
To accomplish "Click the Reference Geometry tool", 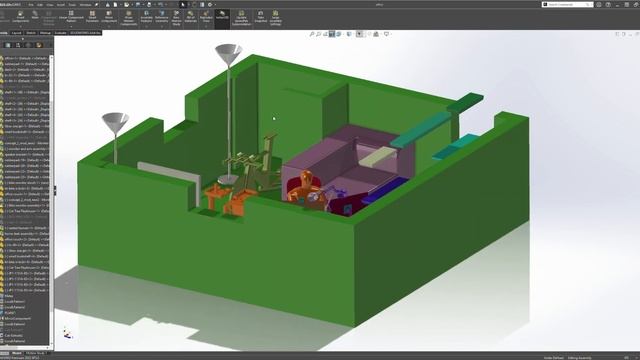I will click(x=162, y=17).
